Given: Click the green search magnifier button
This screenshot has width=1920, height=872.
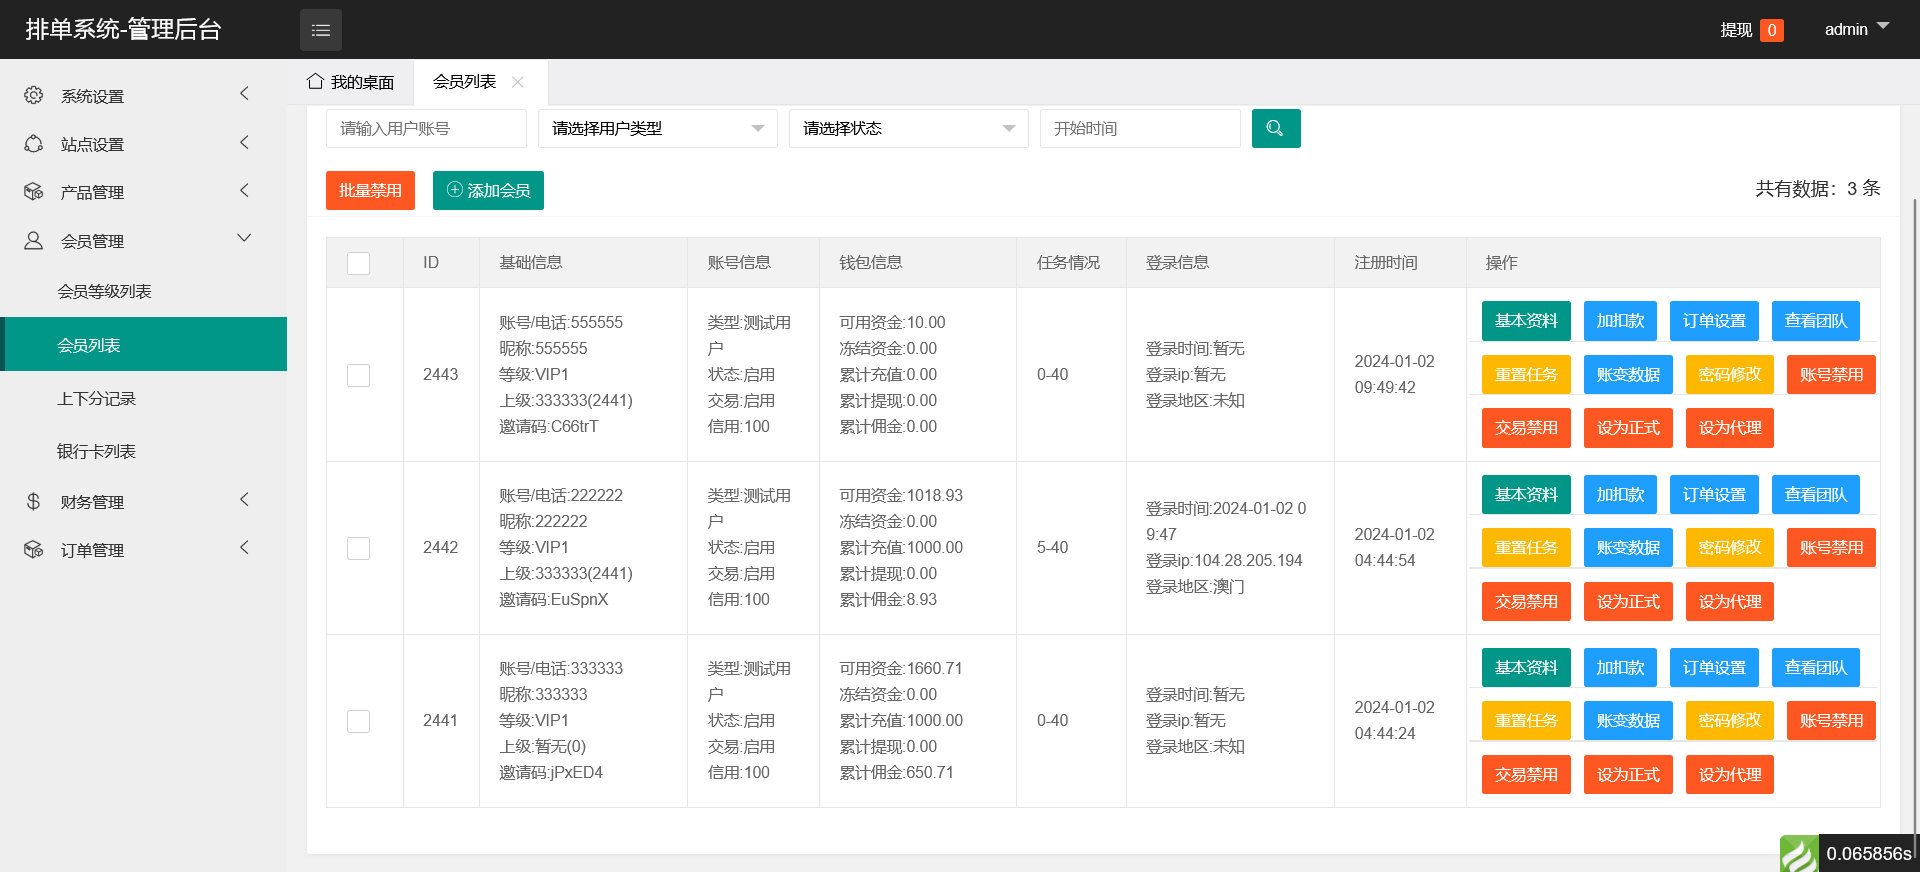Looking at the screenshot, I should point(1275,128).
